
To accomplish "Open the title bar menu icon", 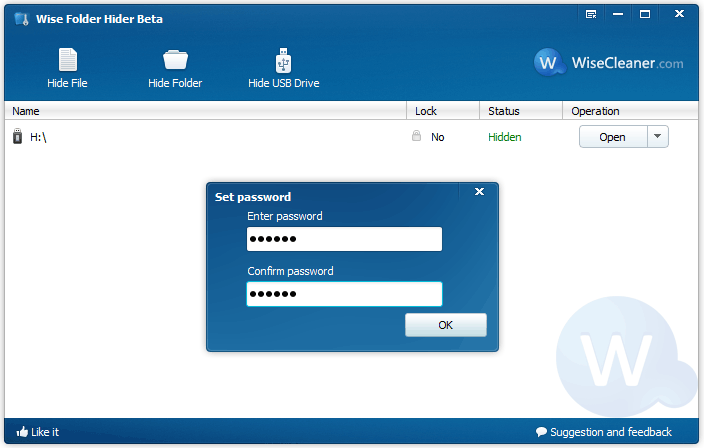I will [591, 15].
